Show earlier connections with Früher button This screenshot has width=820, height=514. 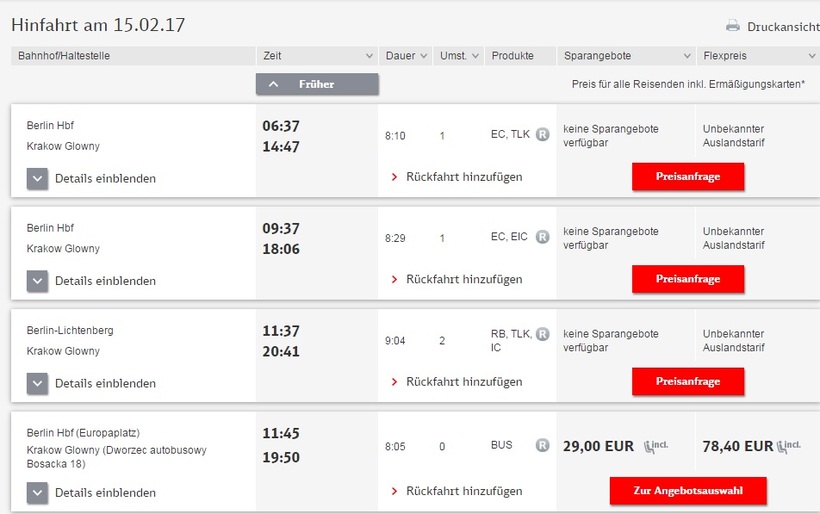317,84
